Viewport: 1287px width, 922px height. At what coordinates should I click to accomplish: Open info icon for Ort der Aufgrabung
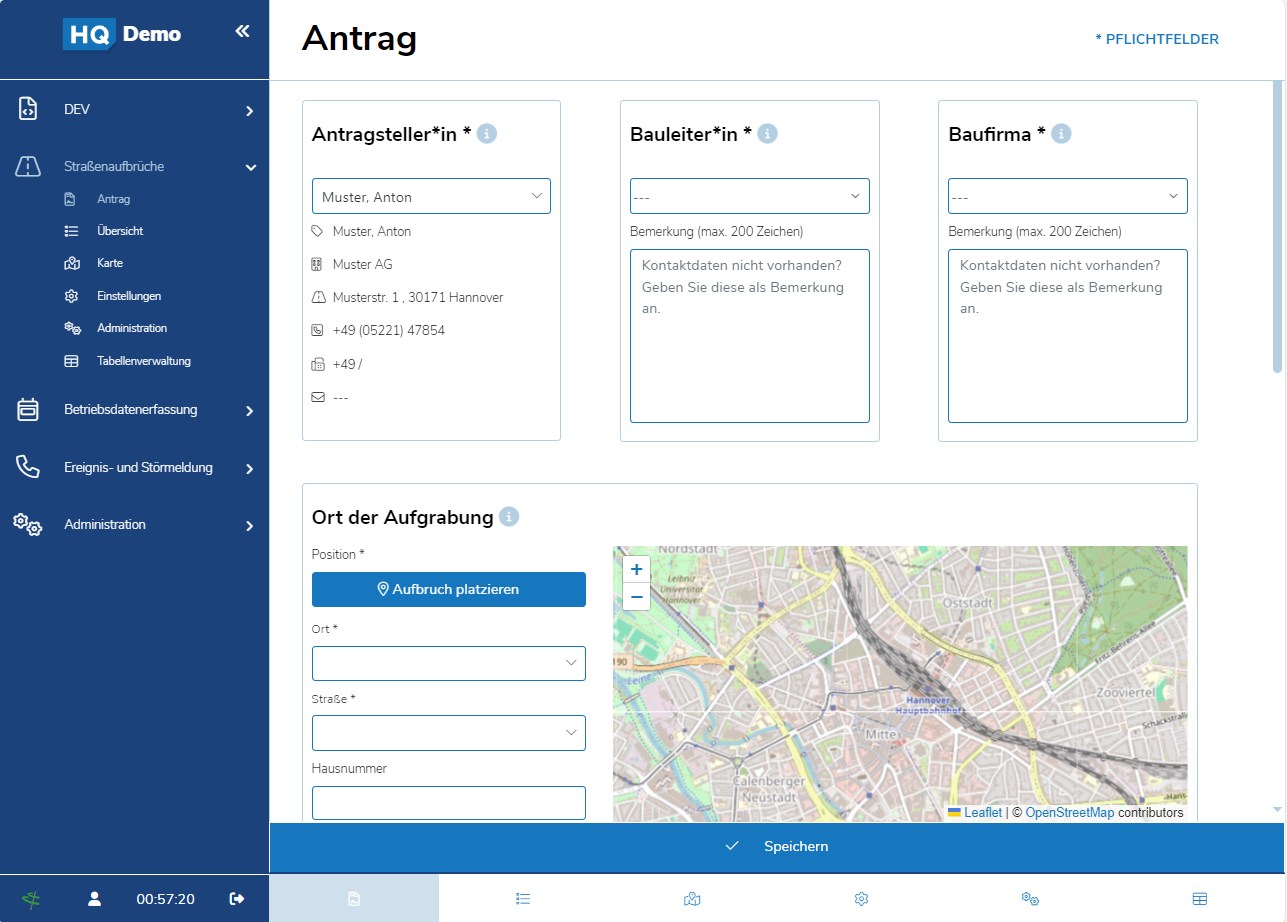point(509,517)
